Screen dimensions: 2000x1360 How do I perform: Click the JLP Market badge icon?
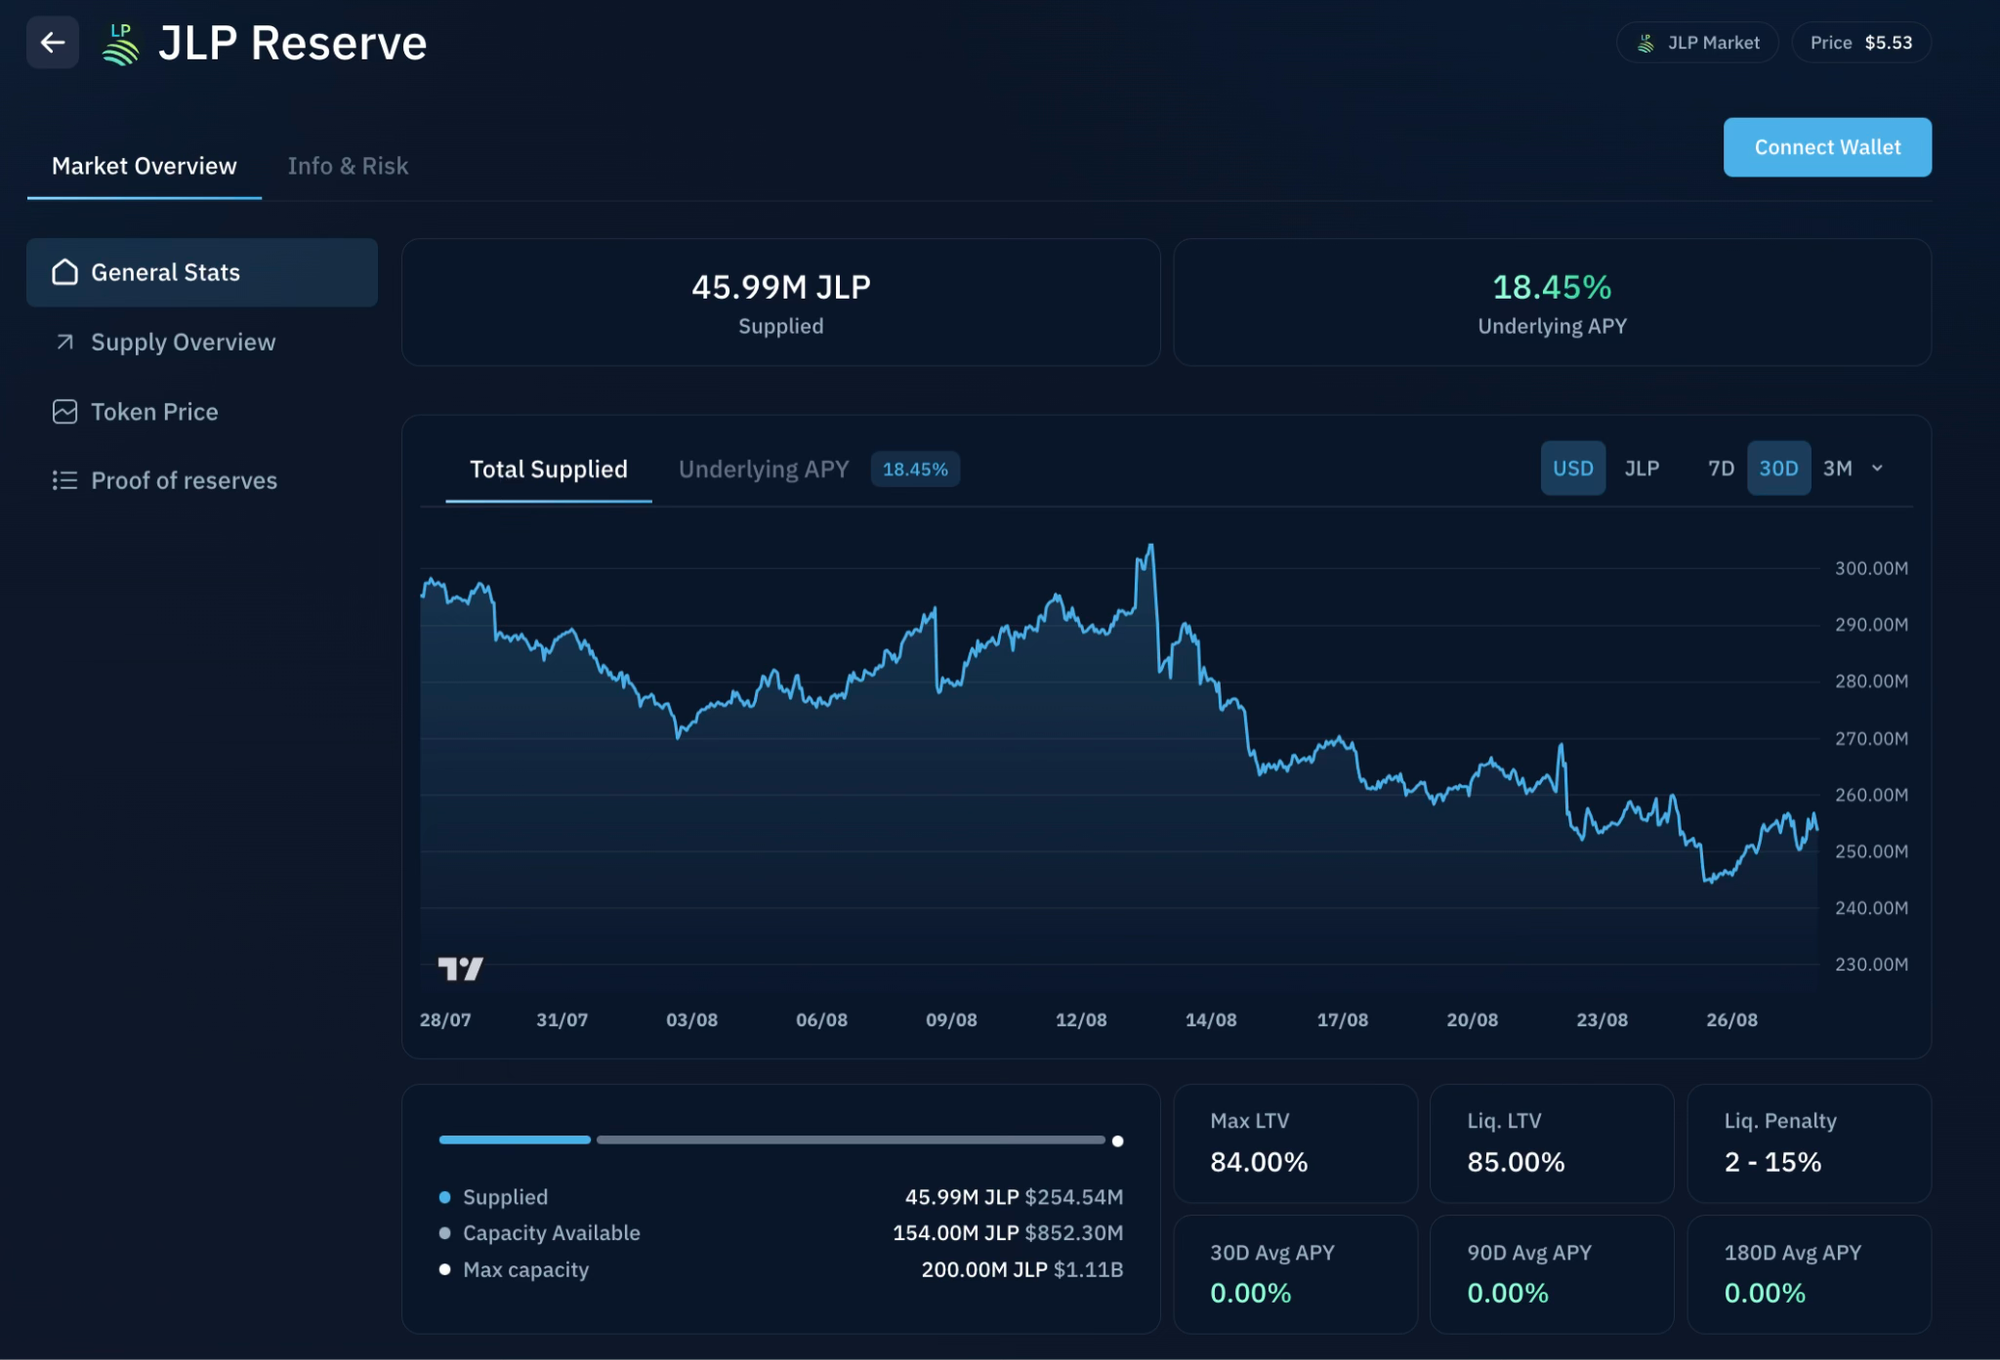coord(1645,43)
